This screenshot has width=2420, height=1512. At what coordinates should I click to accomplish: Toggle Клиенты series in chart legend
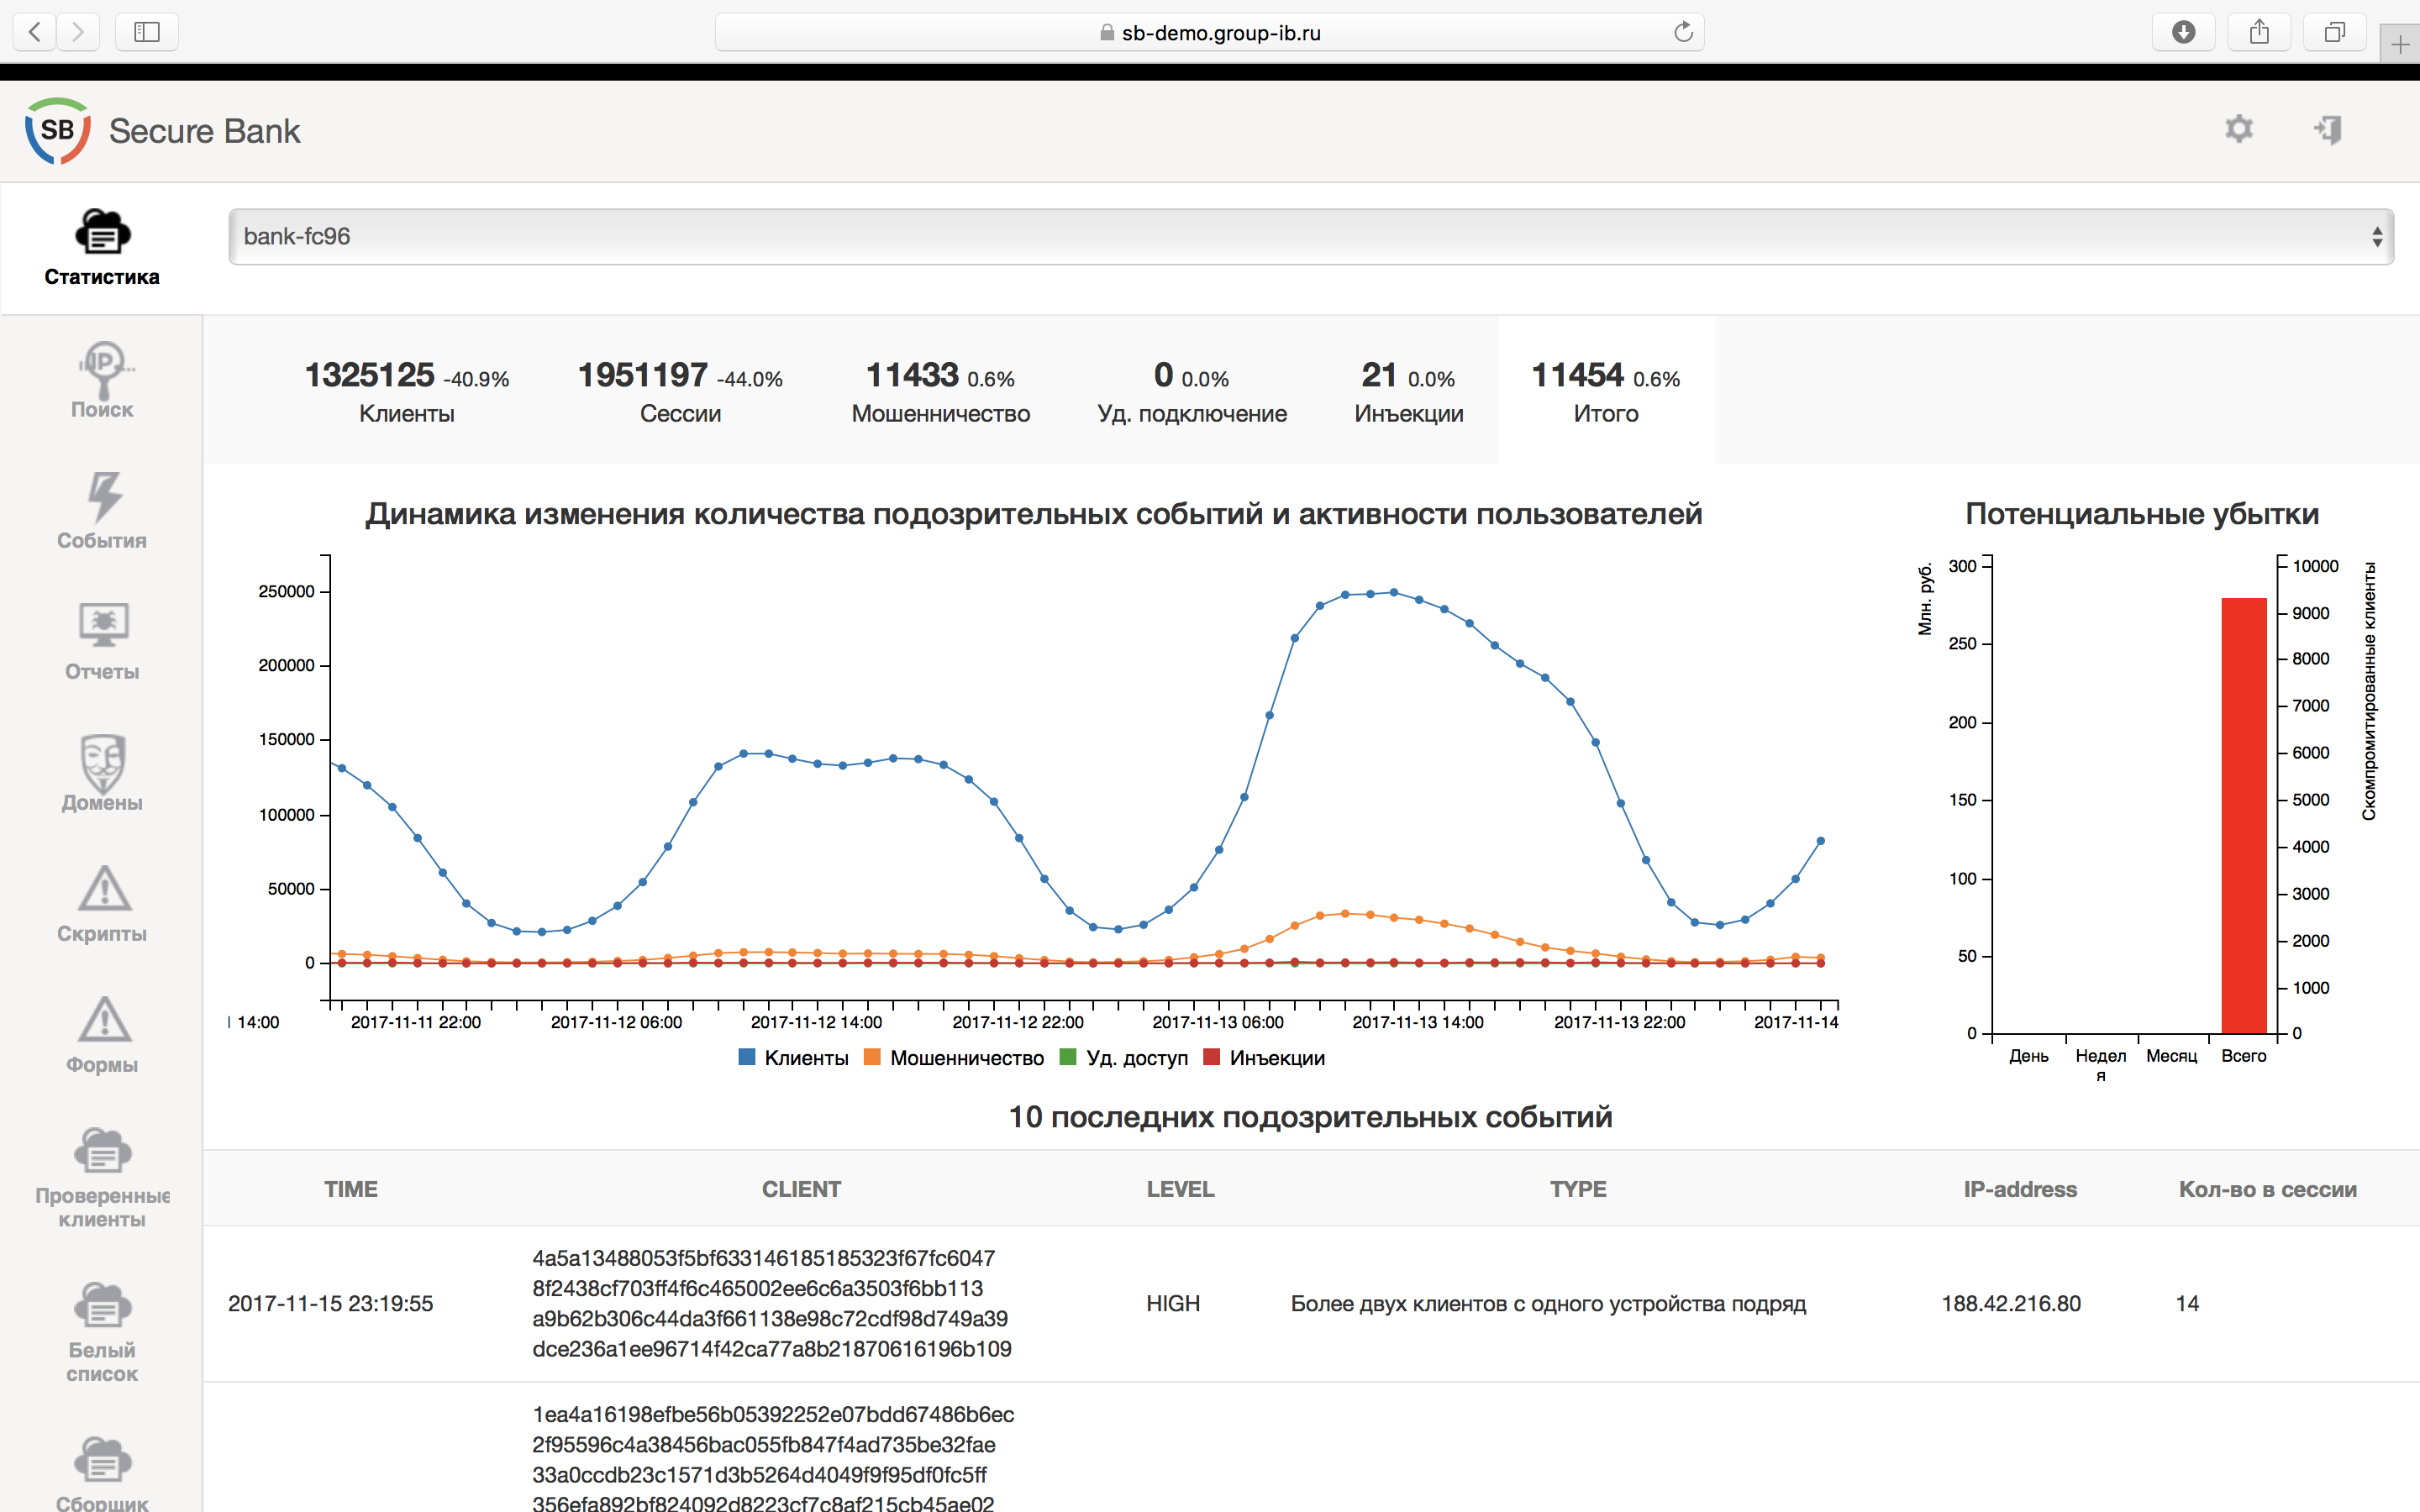point(794,1058)
